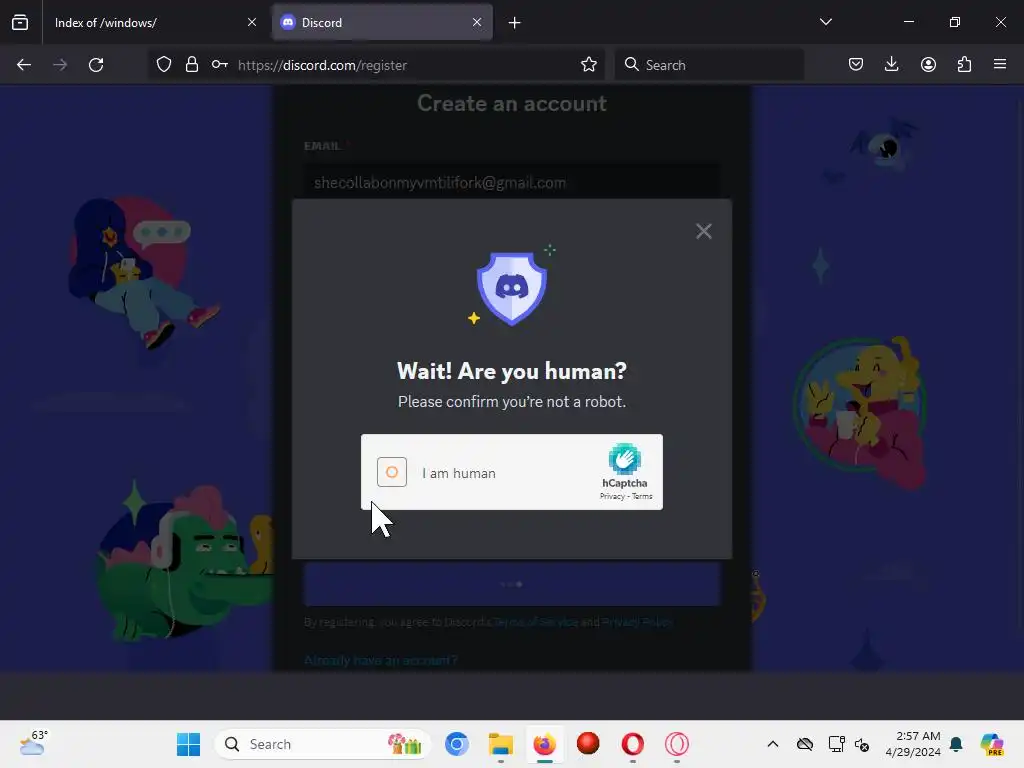The width and height of the screenshot is (1024, 768).
Task: Open File Explorer from taskbar
Action: [501, 744]
